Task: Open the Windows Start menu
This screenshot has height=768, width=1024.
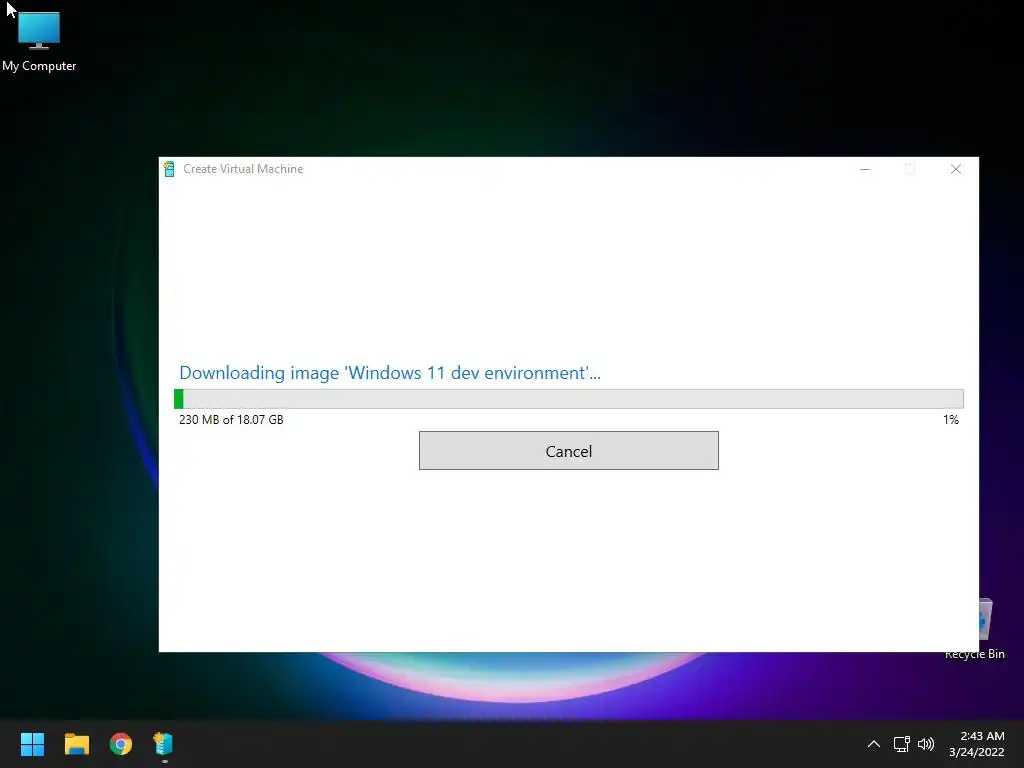Action: point(32,744)
